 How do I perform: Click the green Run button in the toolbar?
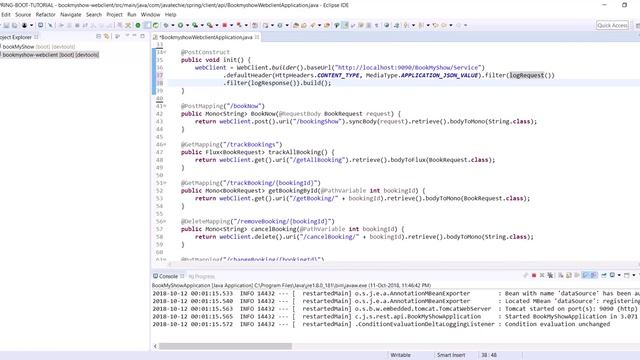click(180, 25)
